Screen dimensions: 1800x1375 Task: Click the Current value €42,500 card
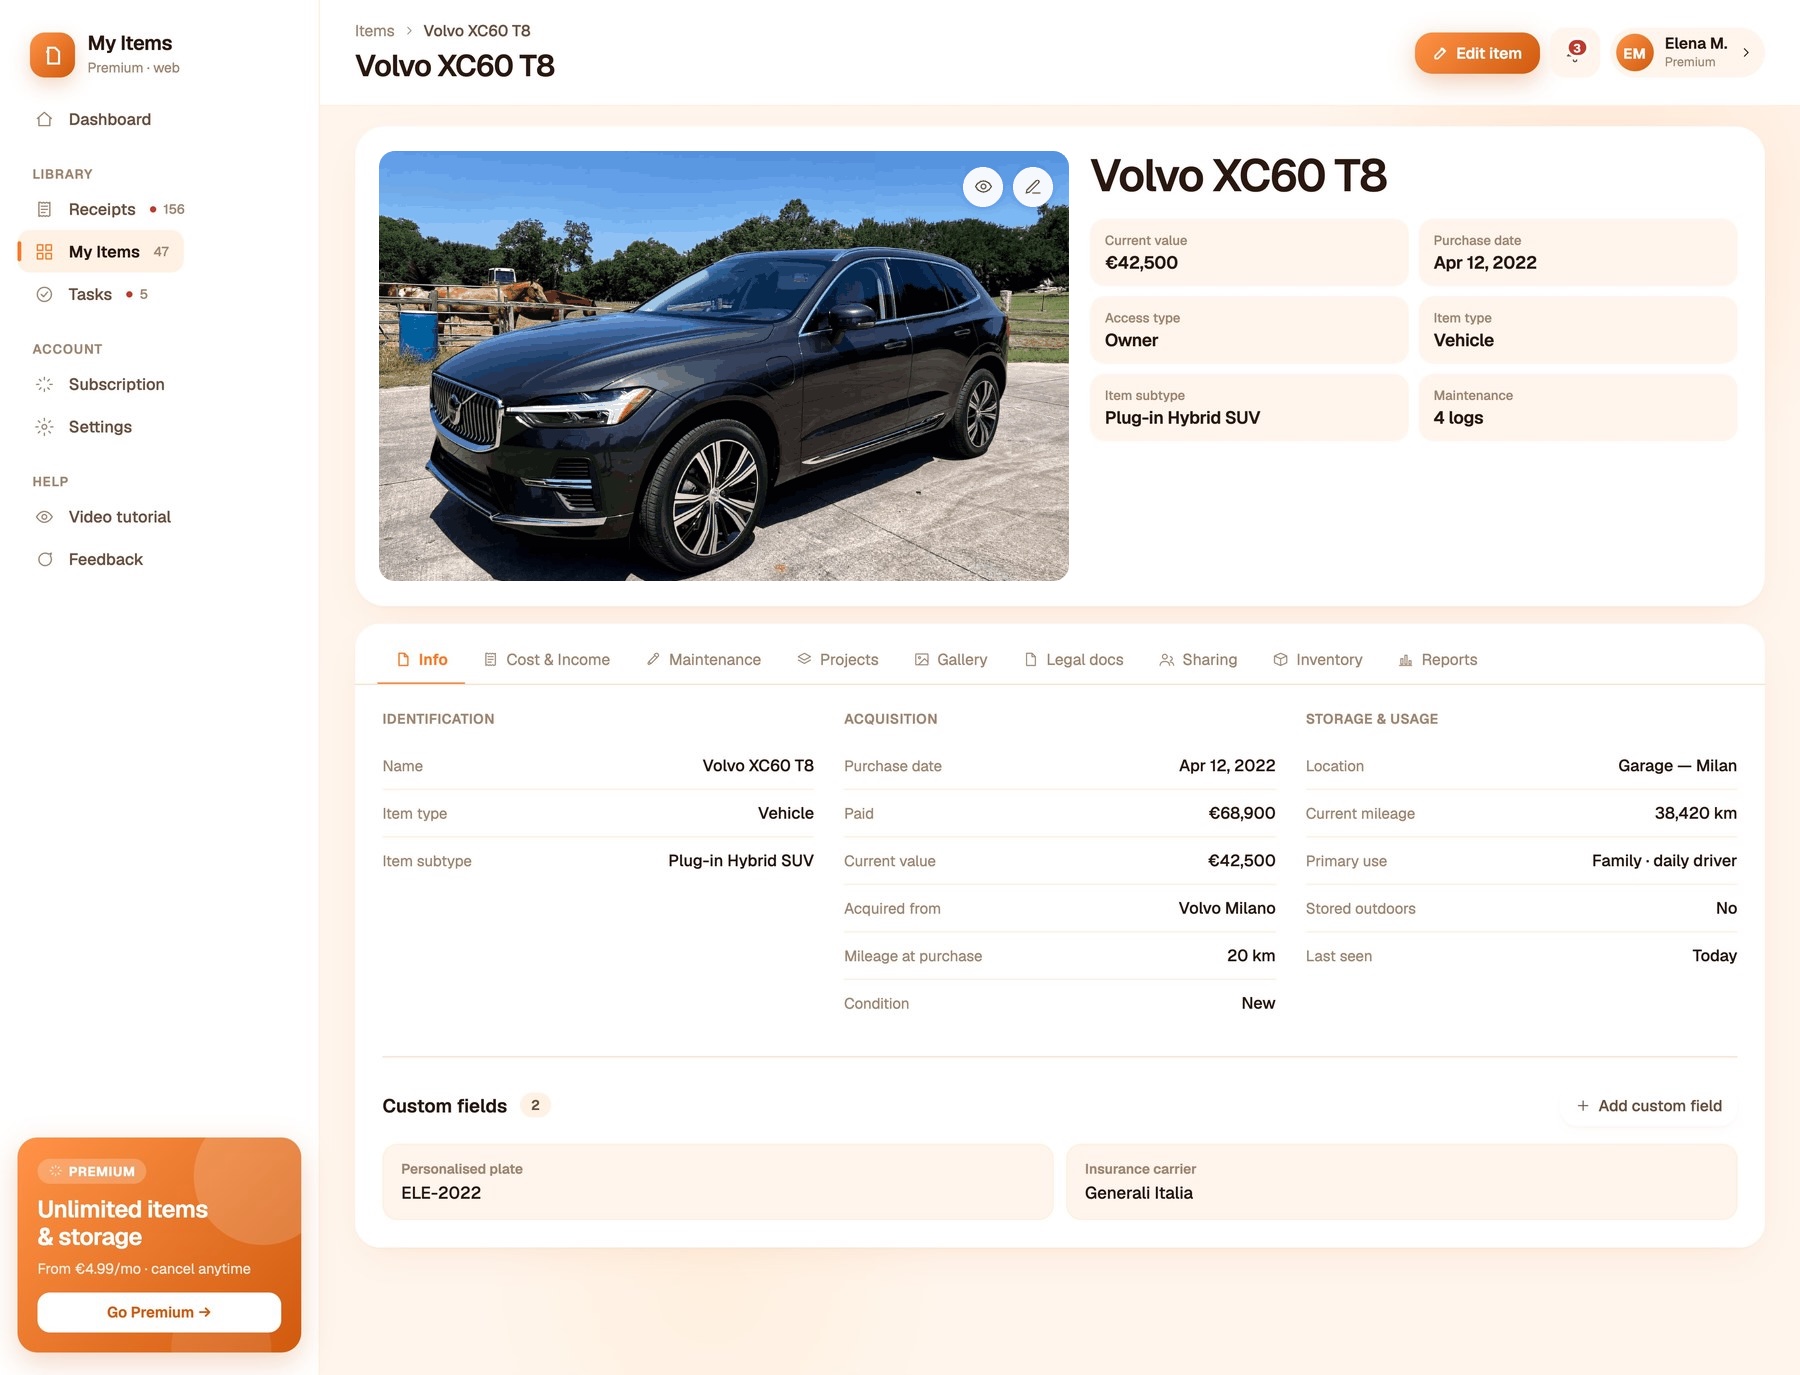coord(1249,253)
